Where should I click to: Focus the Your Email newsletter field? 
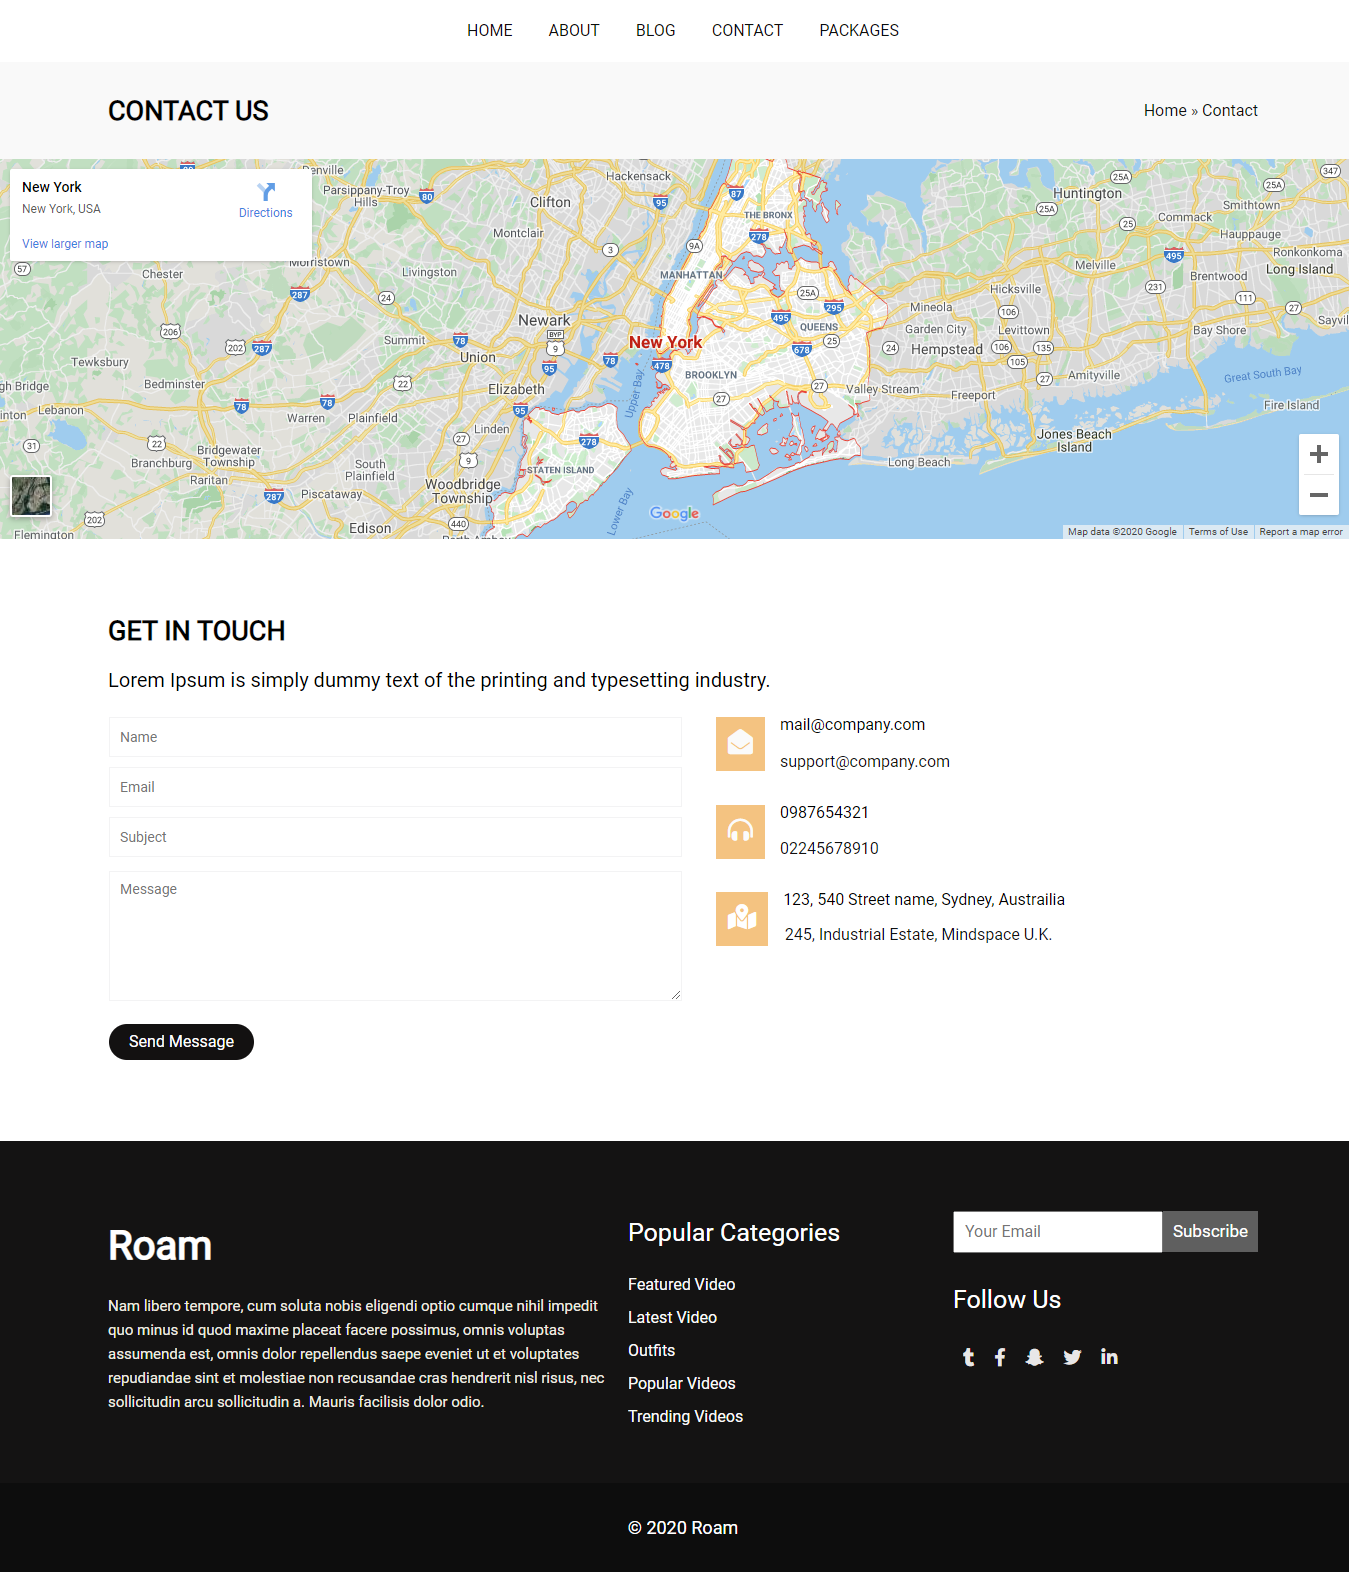click(x=1058, y=1232)
